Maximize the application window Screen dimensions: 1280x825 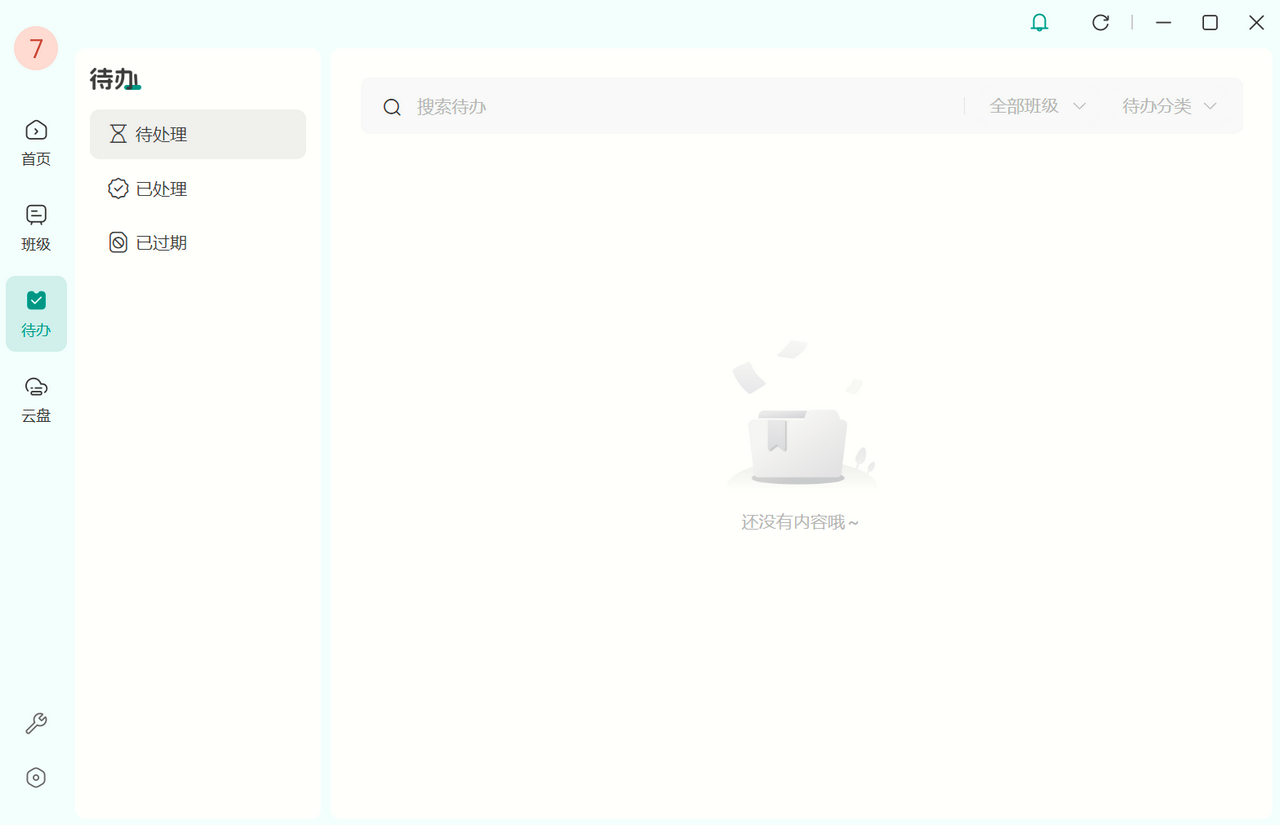point(1210,22)
